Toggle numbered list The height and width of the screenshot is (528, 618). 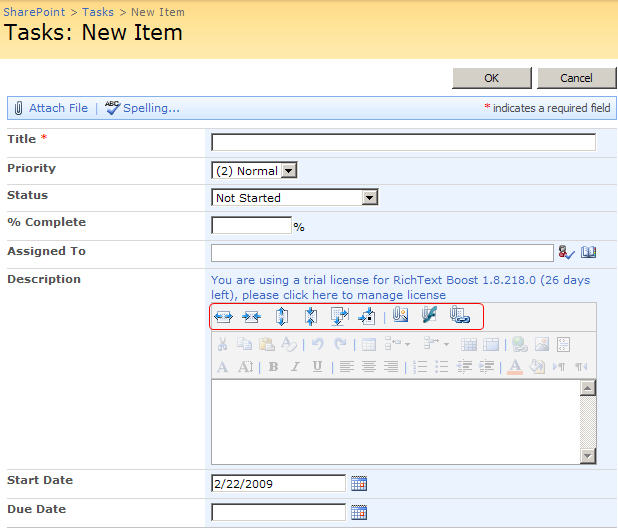(x=420, y=367)
